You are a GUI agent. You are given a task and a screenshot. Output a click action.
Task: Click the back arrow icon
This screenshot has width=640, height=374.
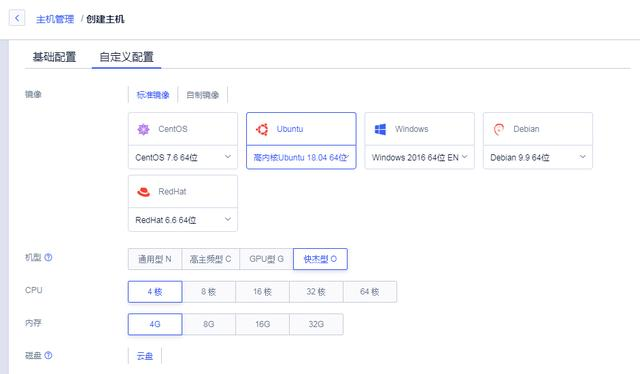click(x=17, y=18)
